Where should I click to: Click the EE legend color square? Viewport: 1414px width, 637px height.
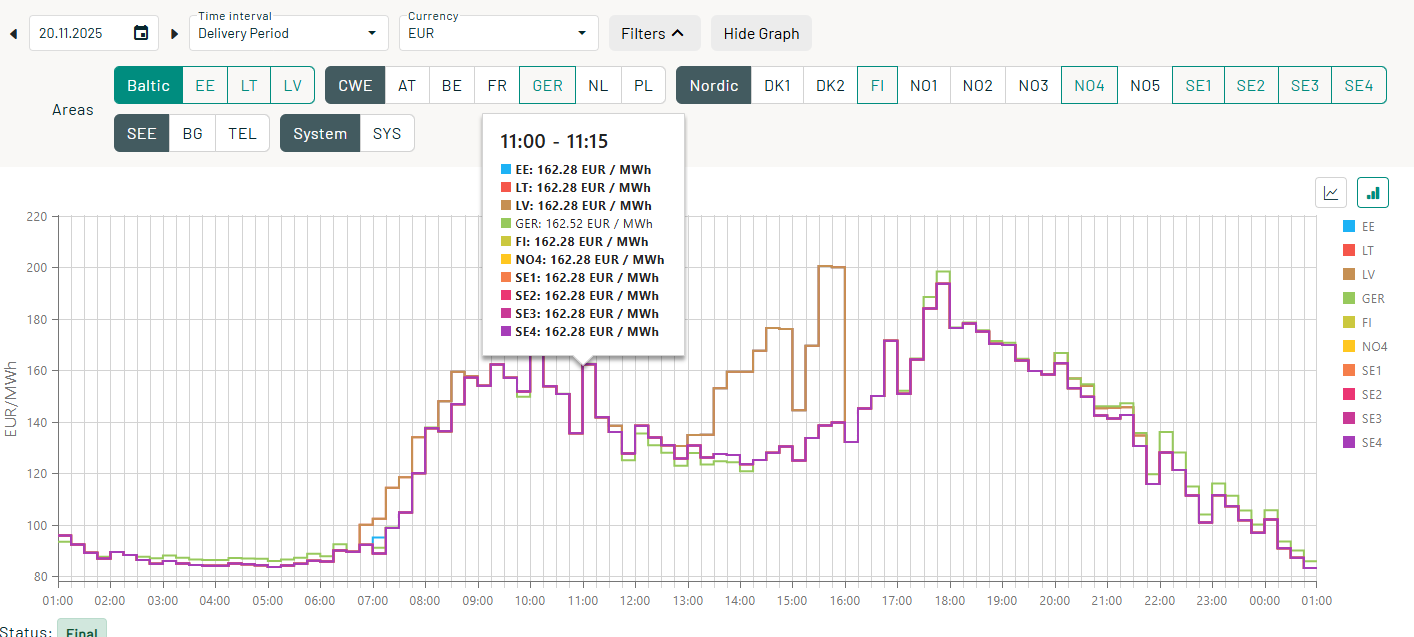(1347, 227)
